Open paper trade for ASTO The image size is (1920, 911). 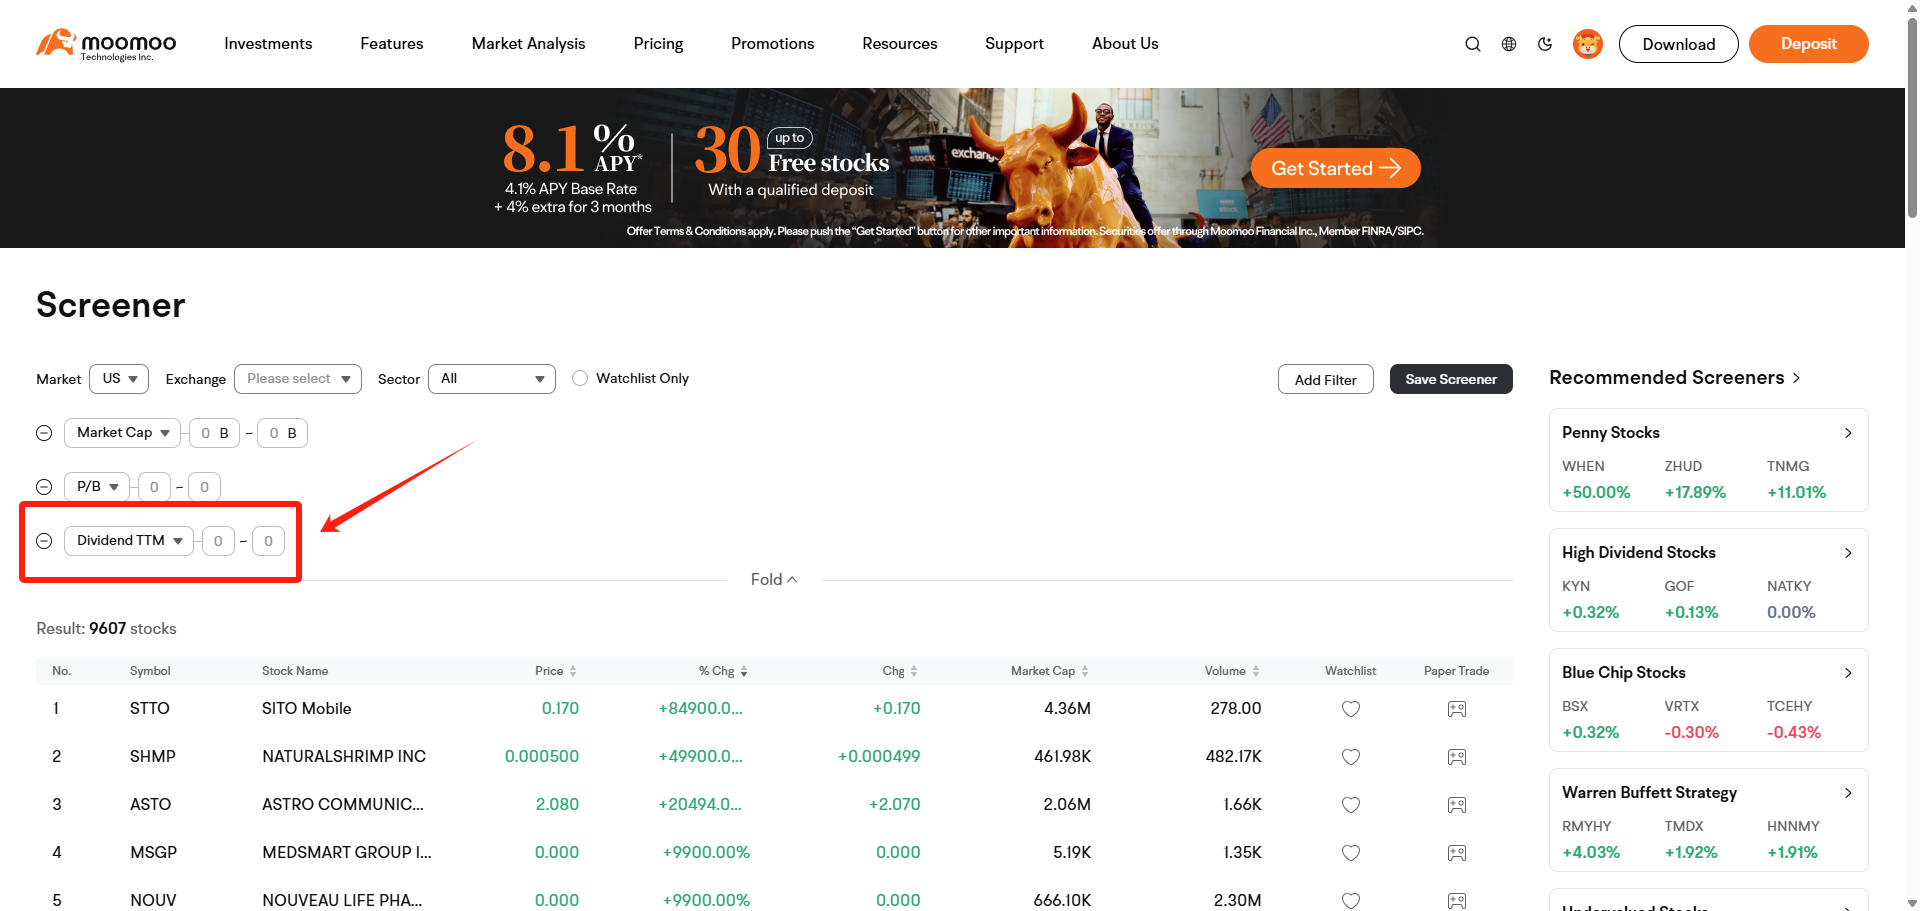click(1457, 805)
